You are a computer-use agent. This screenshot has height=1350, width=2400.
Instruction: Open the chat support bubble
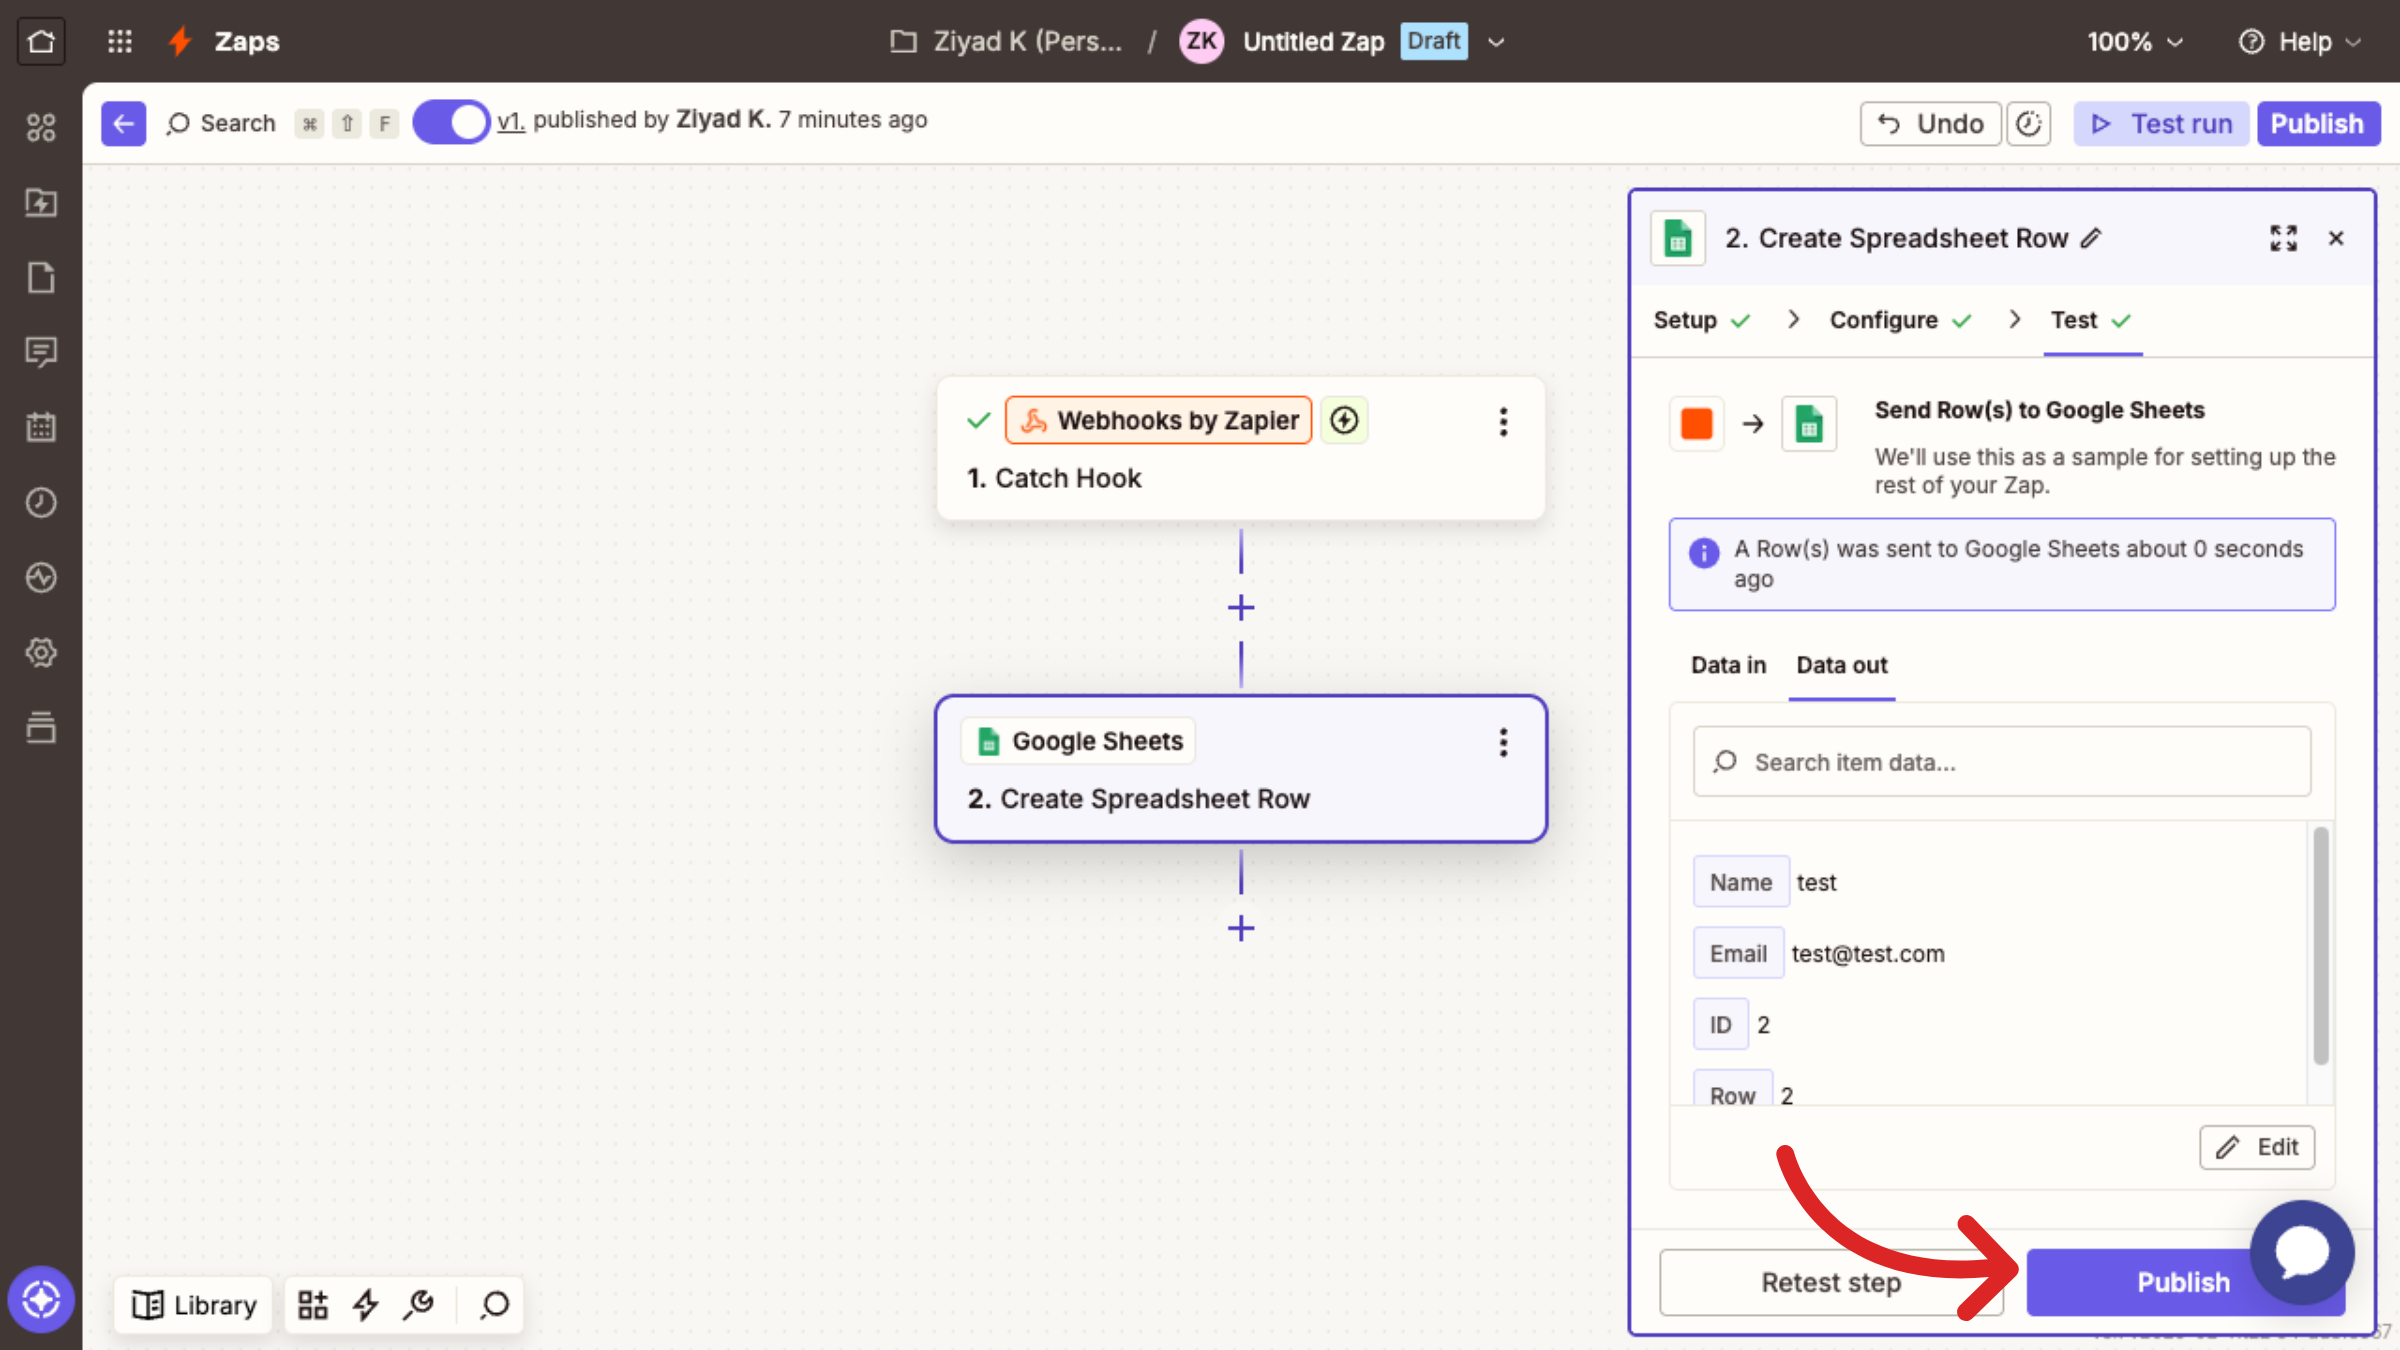(2302, 1252)
